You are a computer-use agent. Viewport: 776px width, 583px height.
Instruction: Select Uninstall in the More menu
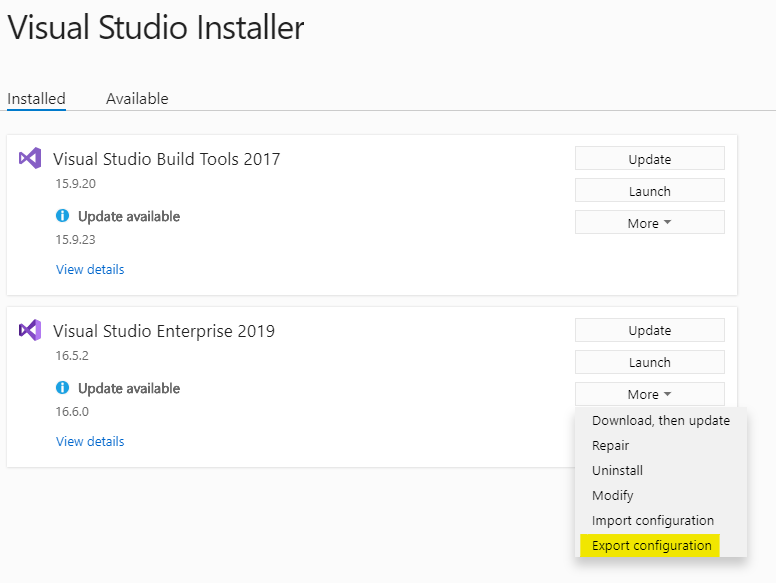(x=661, y=470)
